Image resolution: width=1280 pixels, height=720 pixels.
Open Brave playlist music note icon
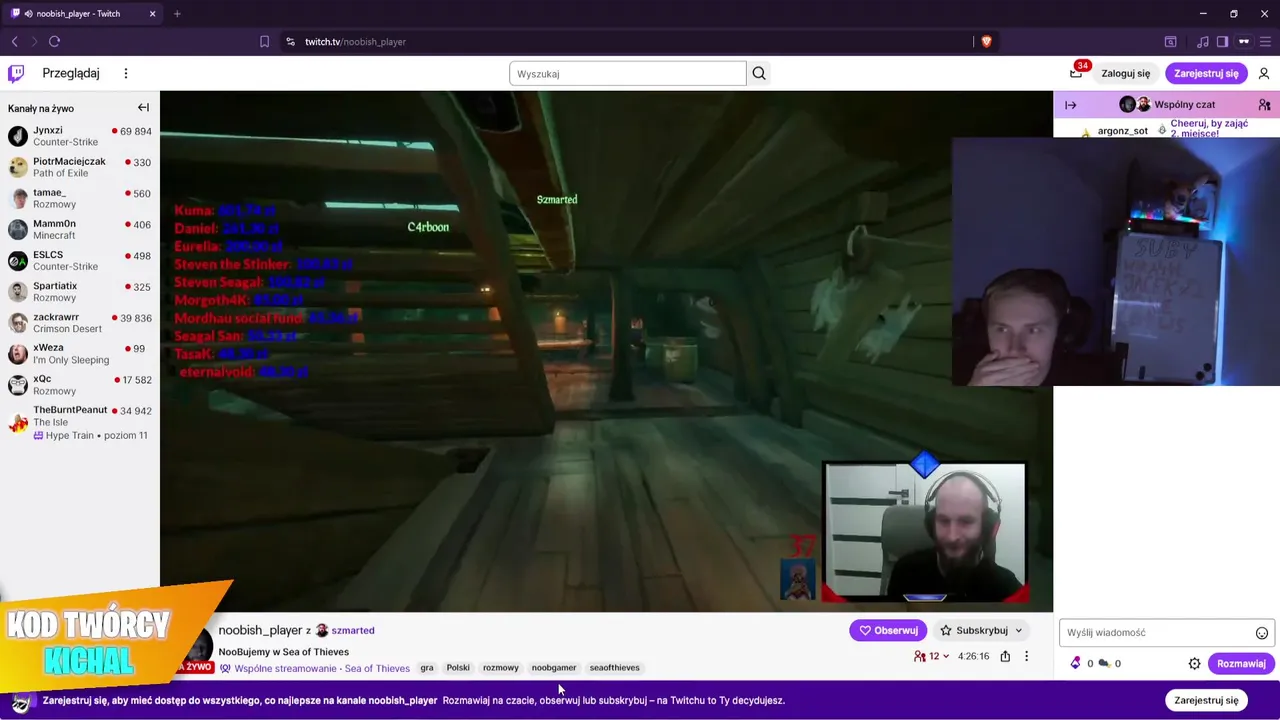(x=1202, y=41)
